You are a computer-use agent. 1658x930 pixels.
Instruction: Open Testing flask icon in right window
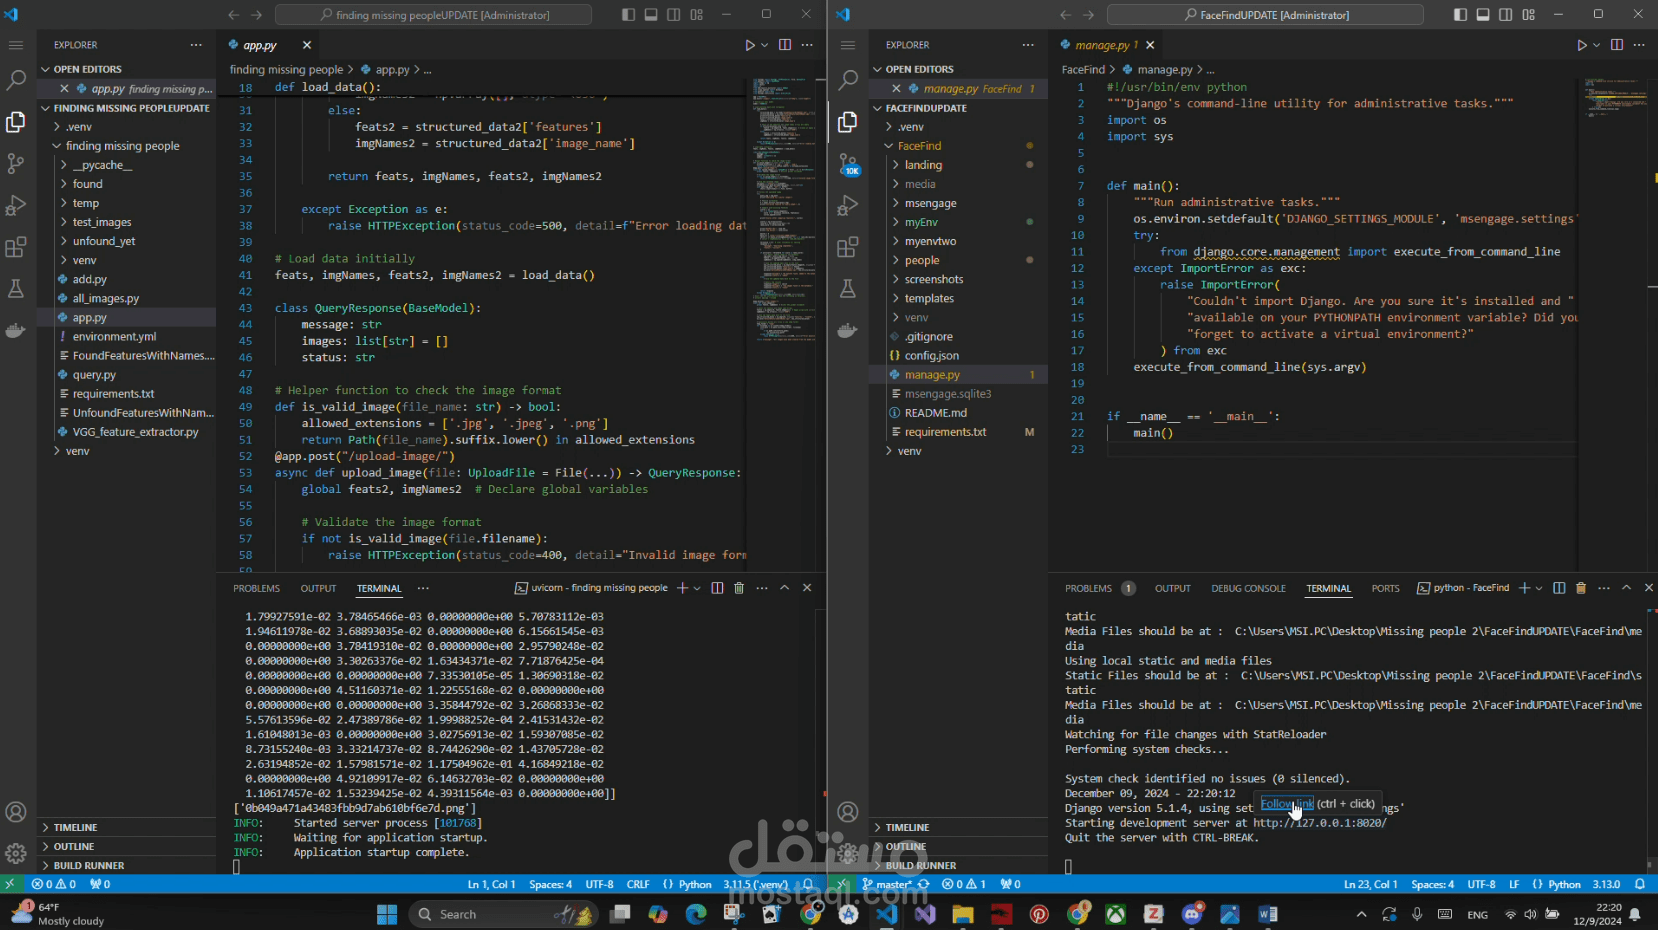click(x=848, y=289)
